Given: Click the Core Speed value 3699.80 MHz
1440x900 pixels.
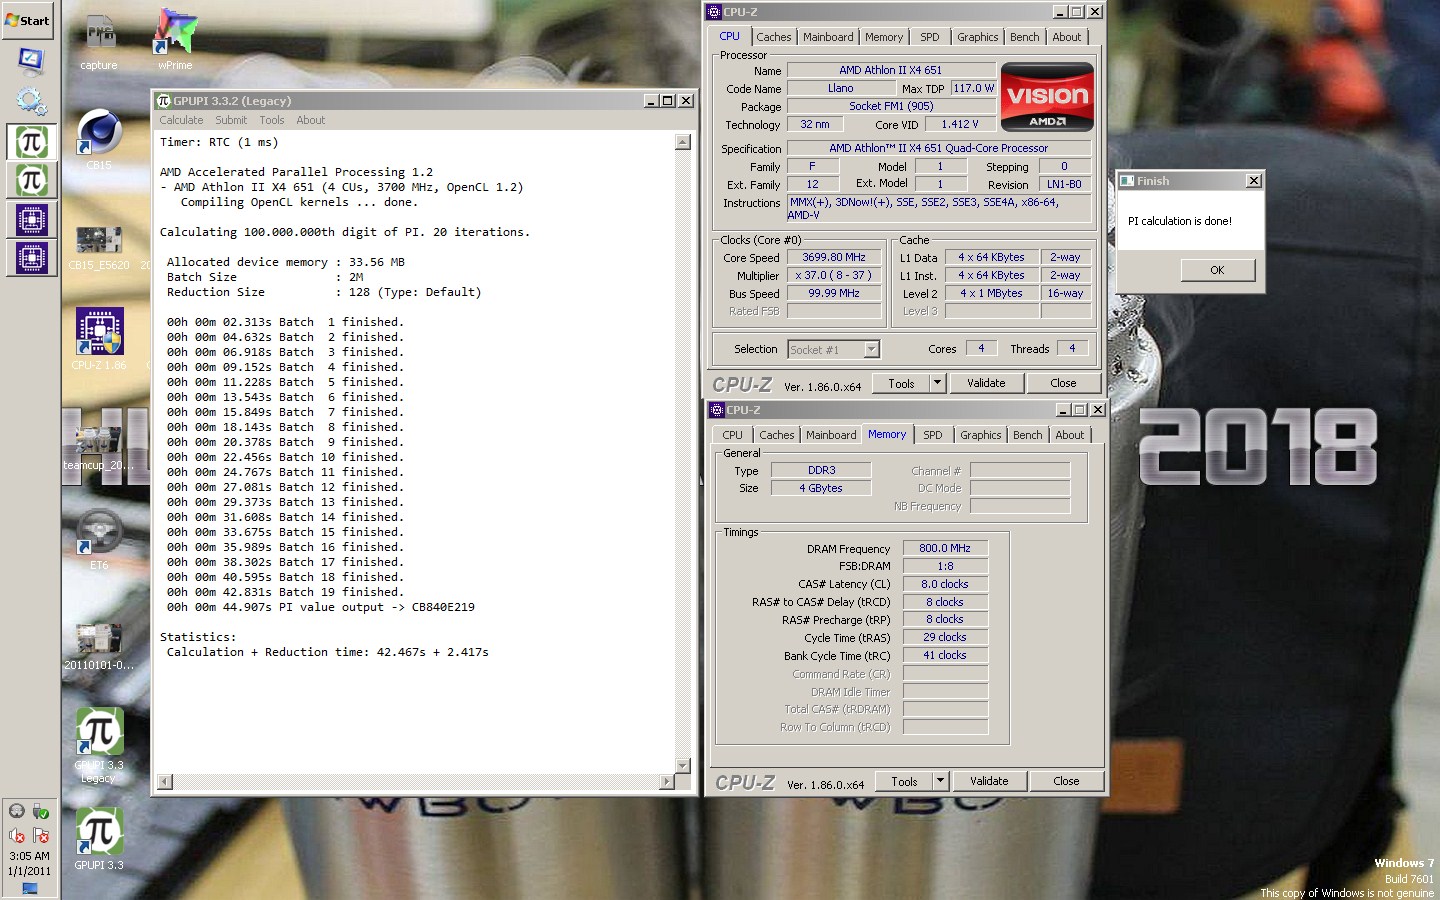Looking at the screenshot, I should pyautogui.click(x=834, y=257).
